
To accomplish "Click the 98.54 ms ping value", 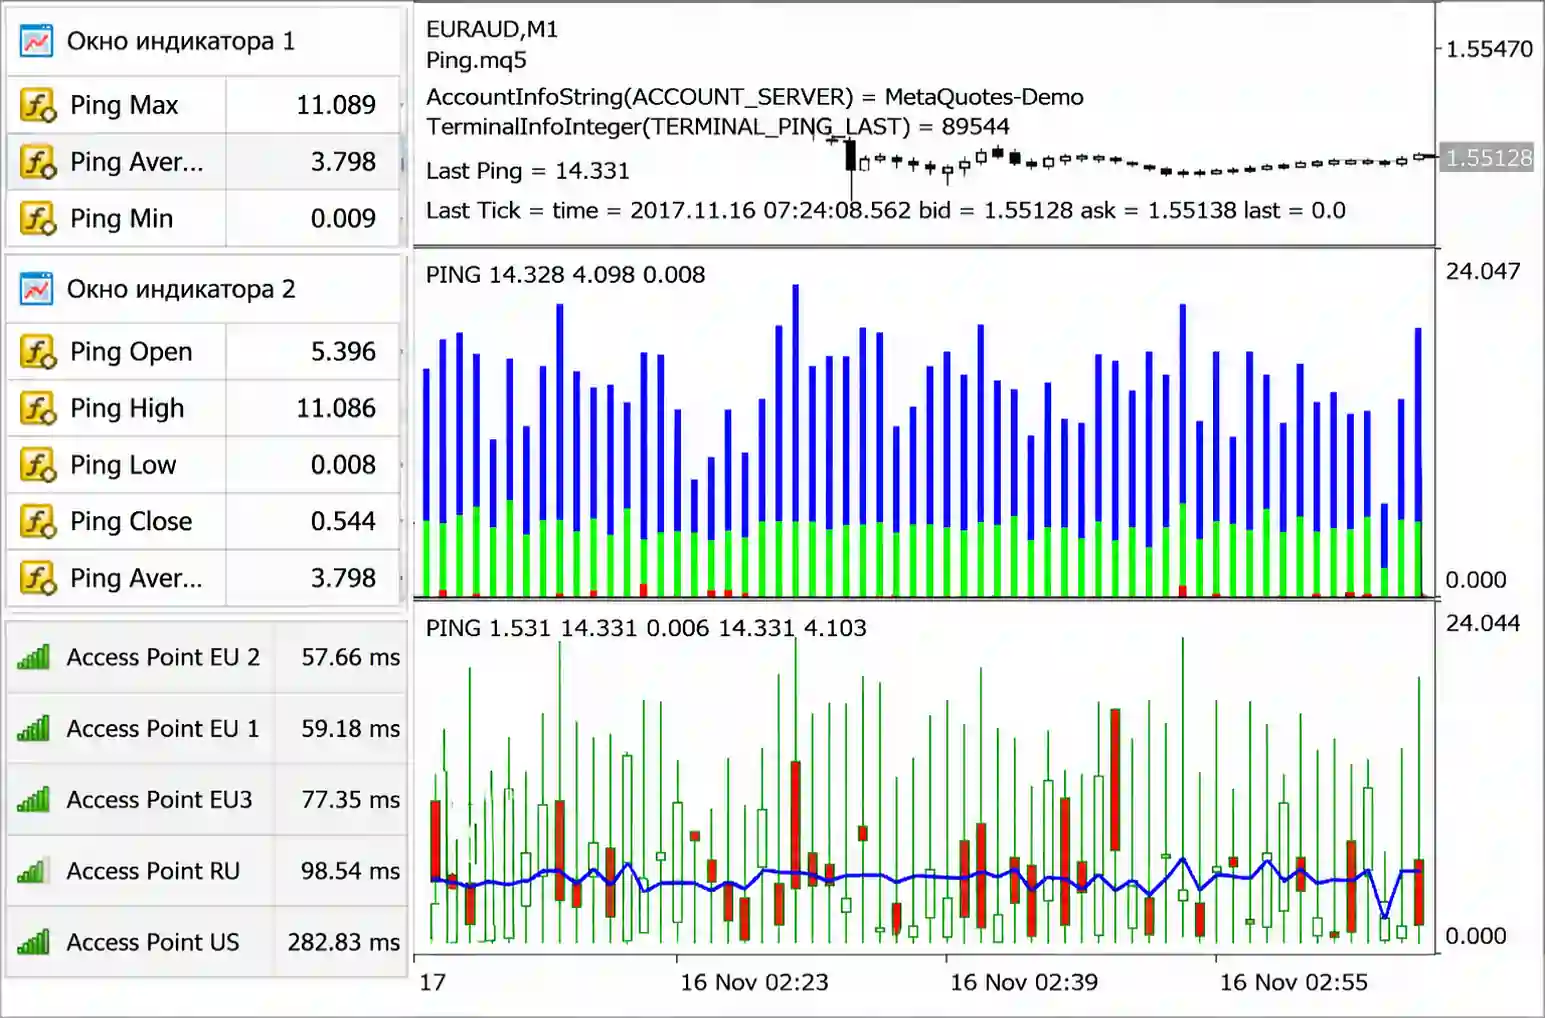I will click(351, 871).
